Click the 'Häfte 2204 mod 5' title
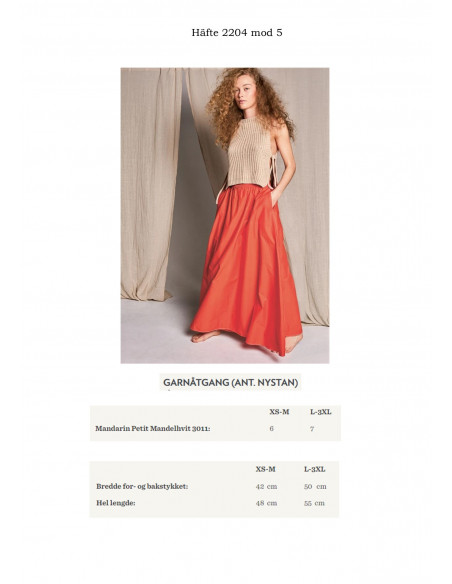The height and width of the screenshot is (584, 452). coord(237,33)
